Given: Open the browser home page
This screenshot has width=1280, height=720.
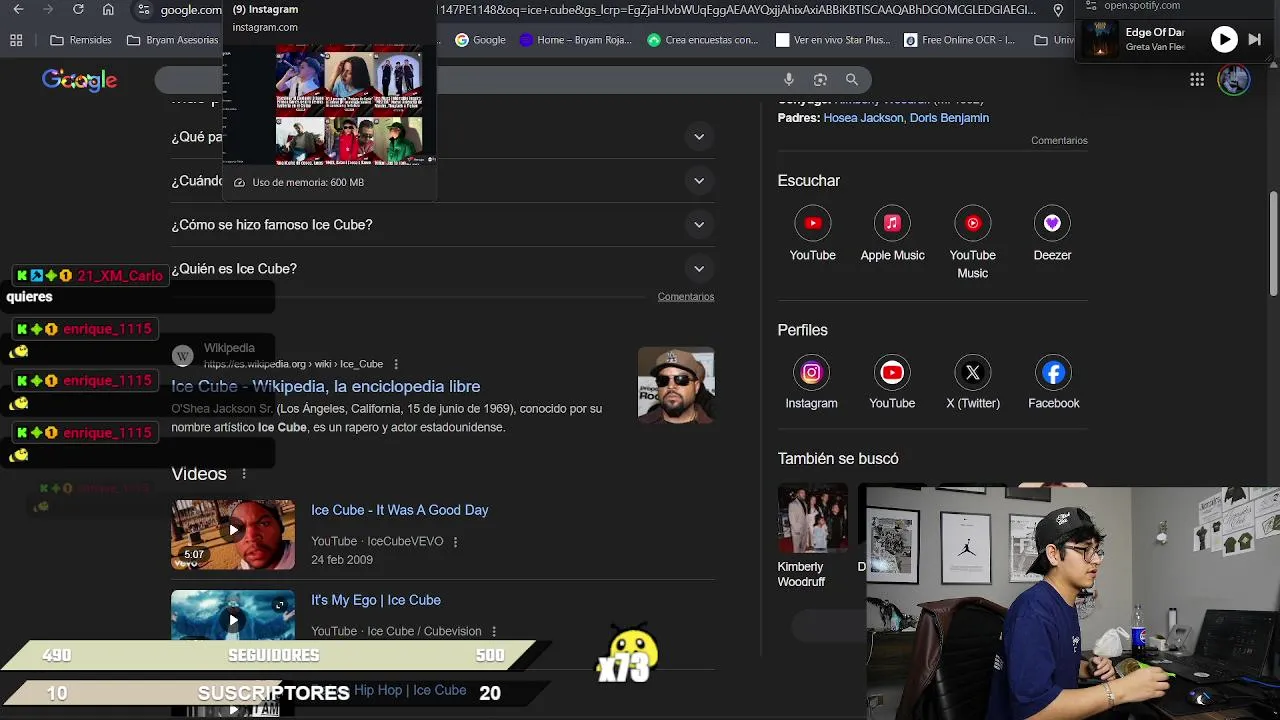Looking at the screenshot, I should coord(108,10).
